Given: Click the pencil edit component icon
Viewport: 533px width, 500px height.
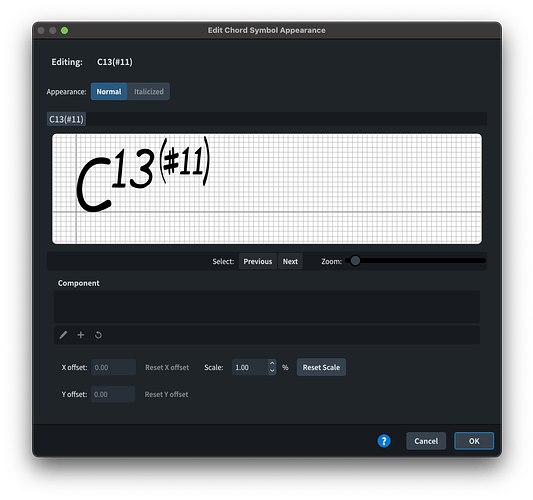Looking at the screenshot, I should pyautogui.click(x=63, y=335).
